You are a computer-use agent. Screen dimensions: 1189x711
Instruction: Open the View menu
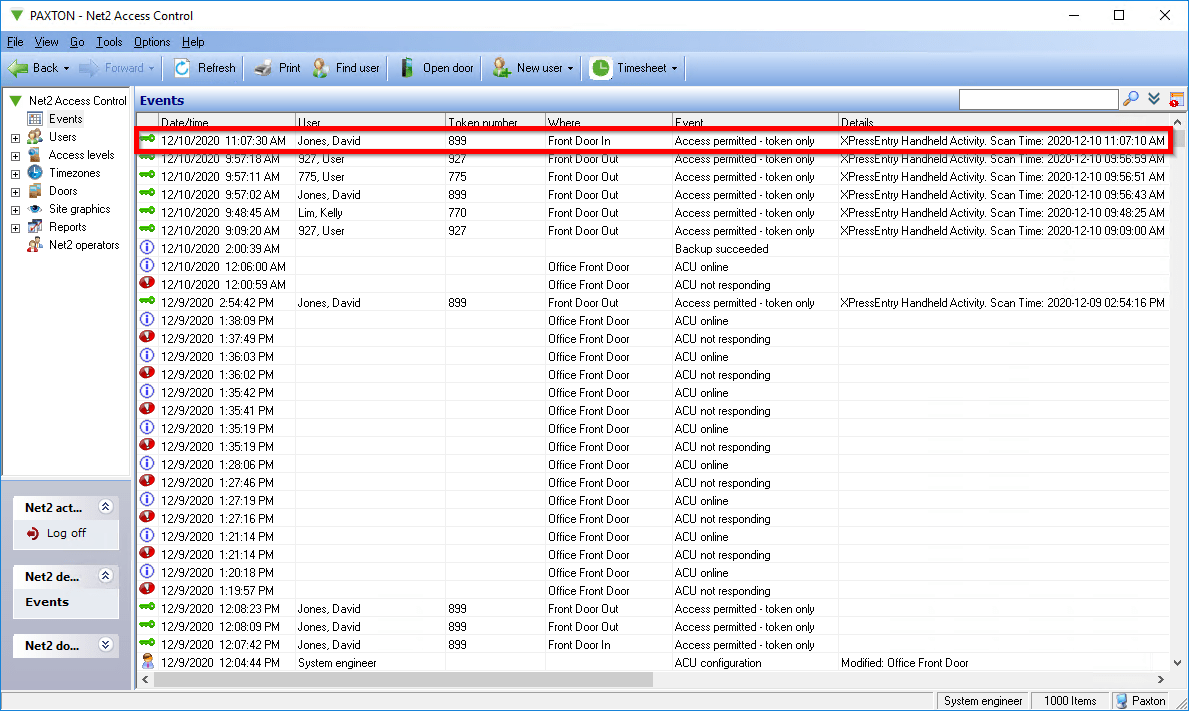[x=46, y=42]
